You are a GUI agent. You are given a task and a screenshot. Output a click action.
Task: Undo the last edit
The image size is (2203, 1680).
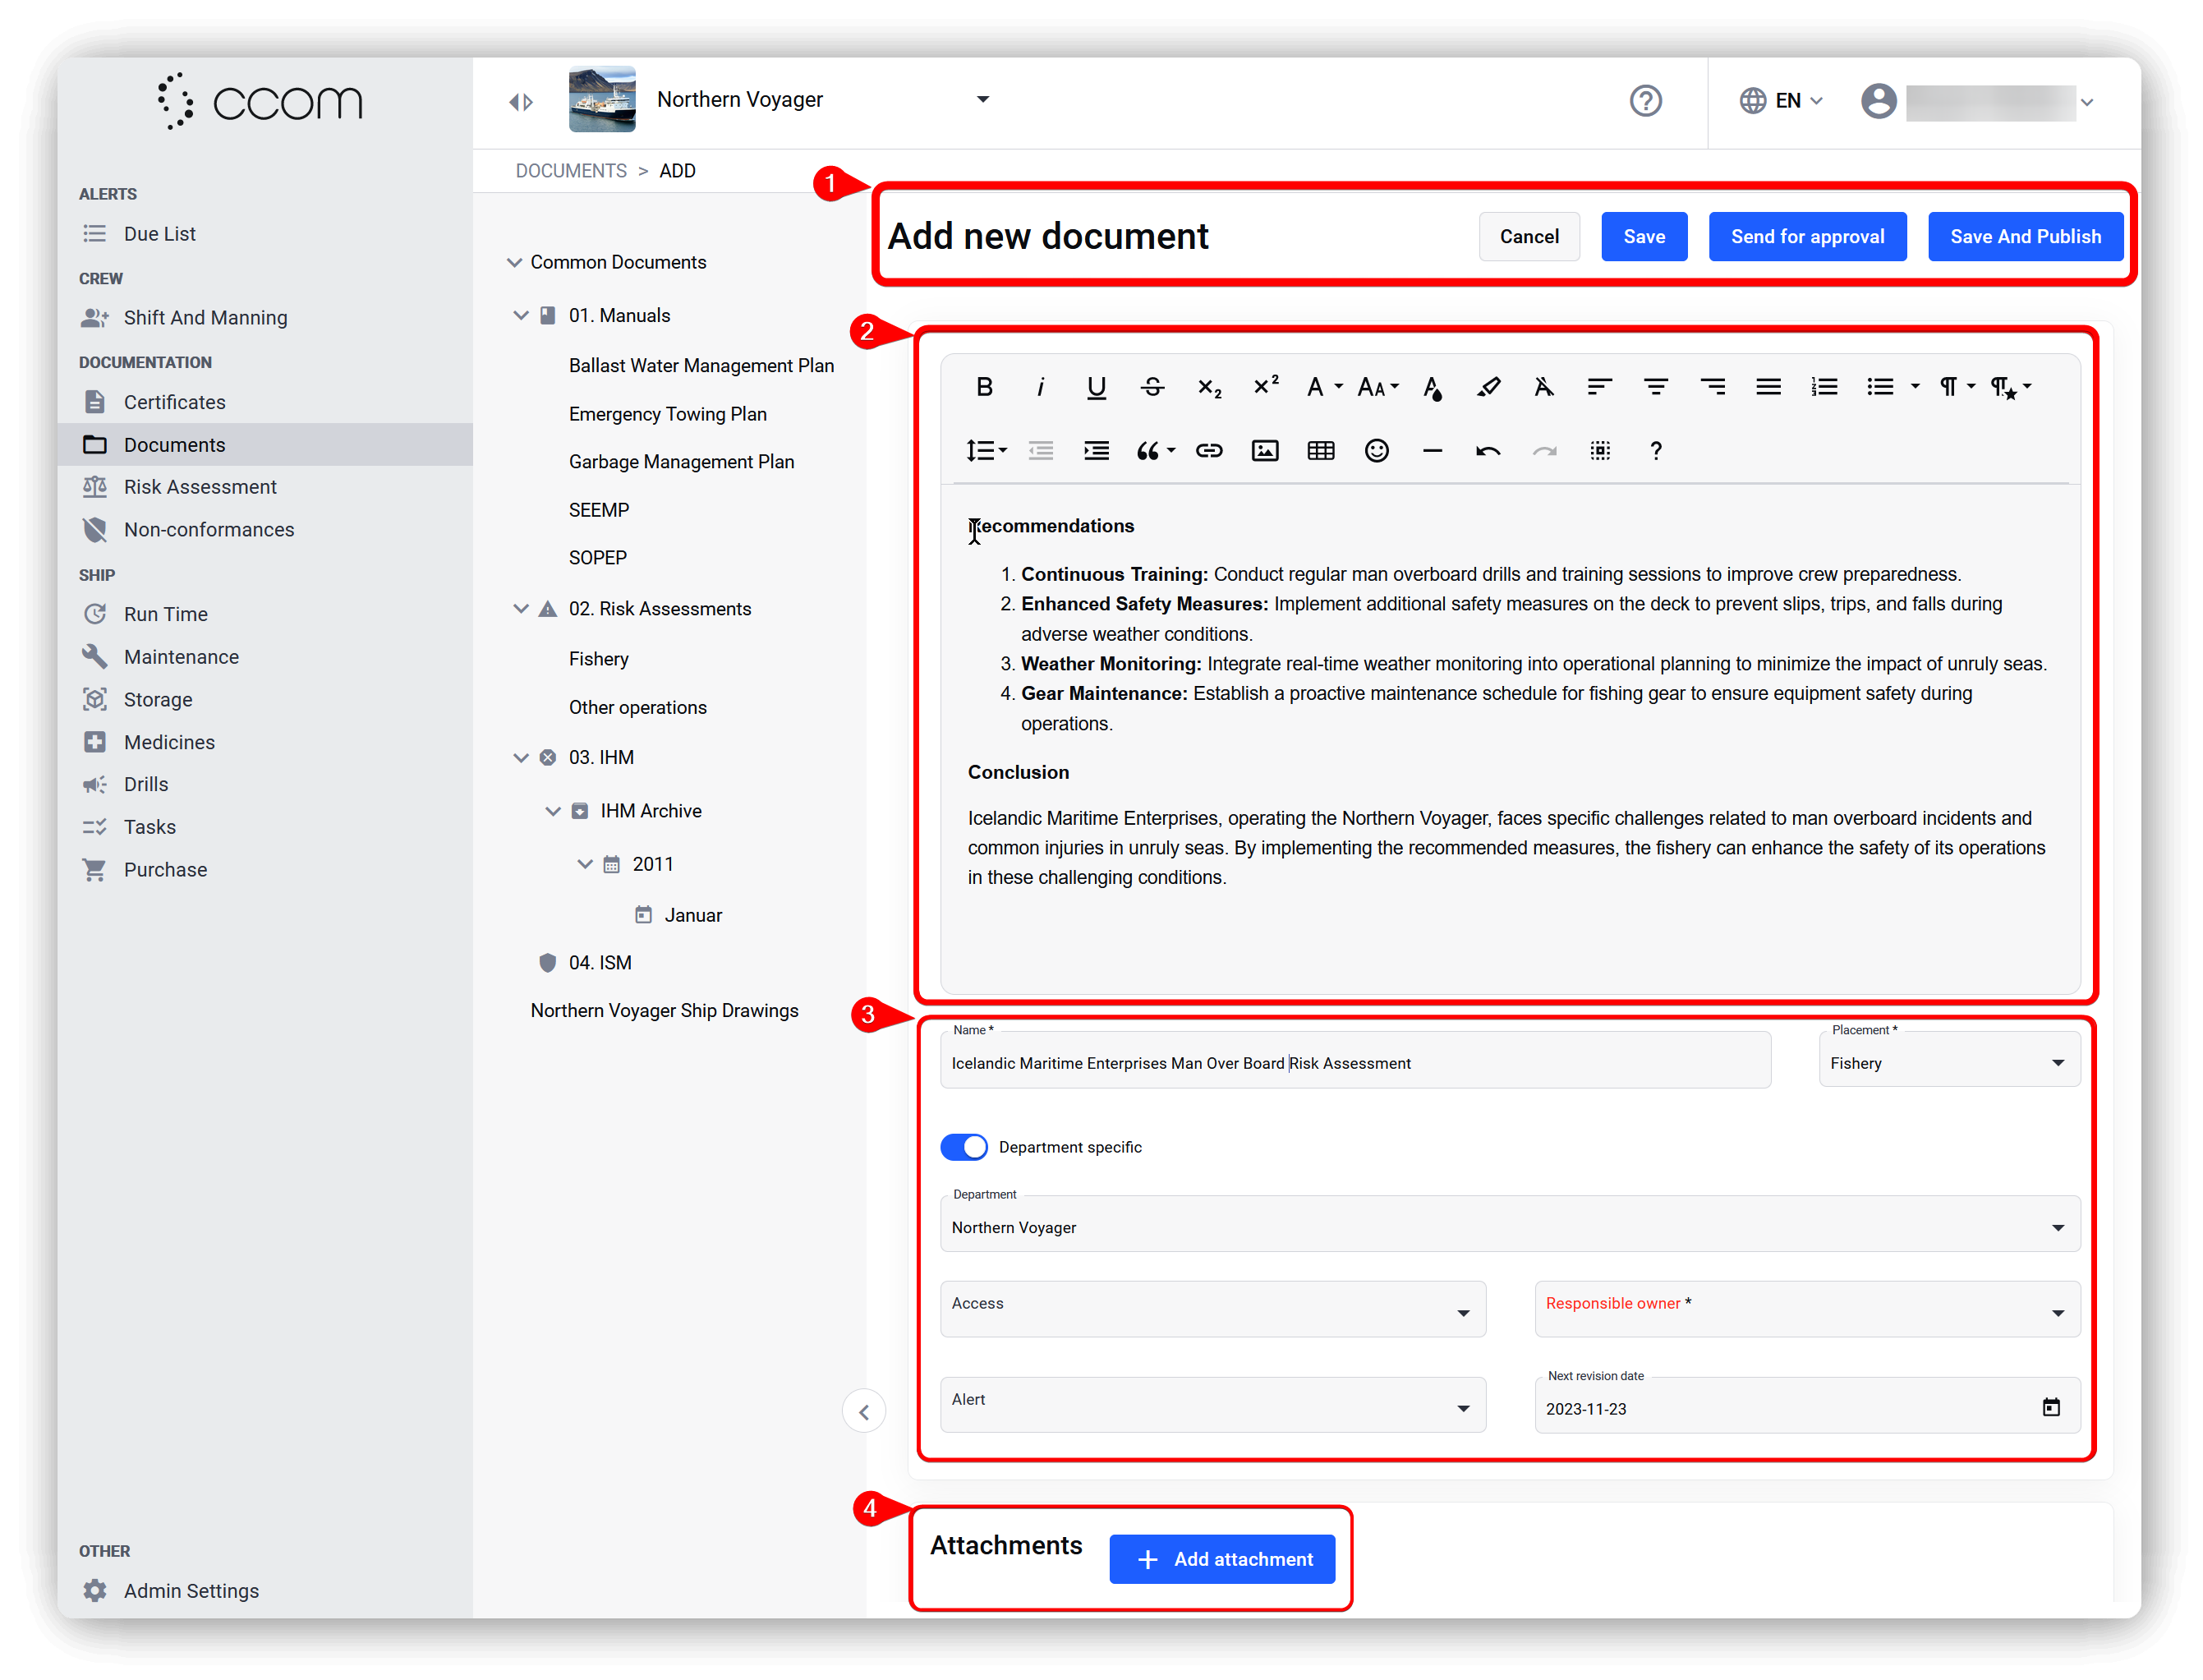tap(1487, 451)
